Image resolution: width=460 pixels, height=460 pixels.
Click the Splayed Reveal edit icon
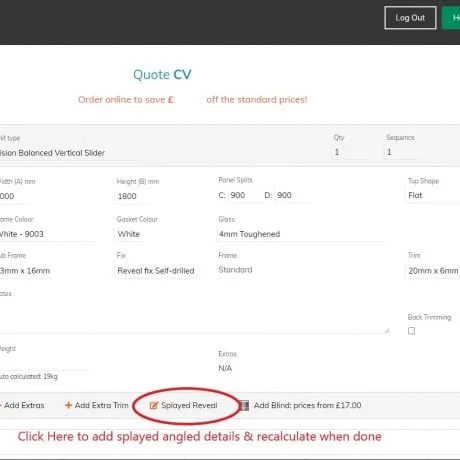pyautogui.click(x=154, y=405)
